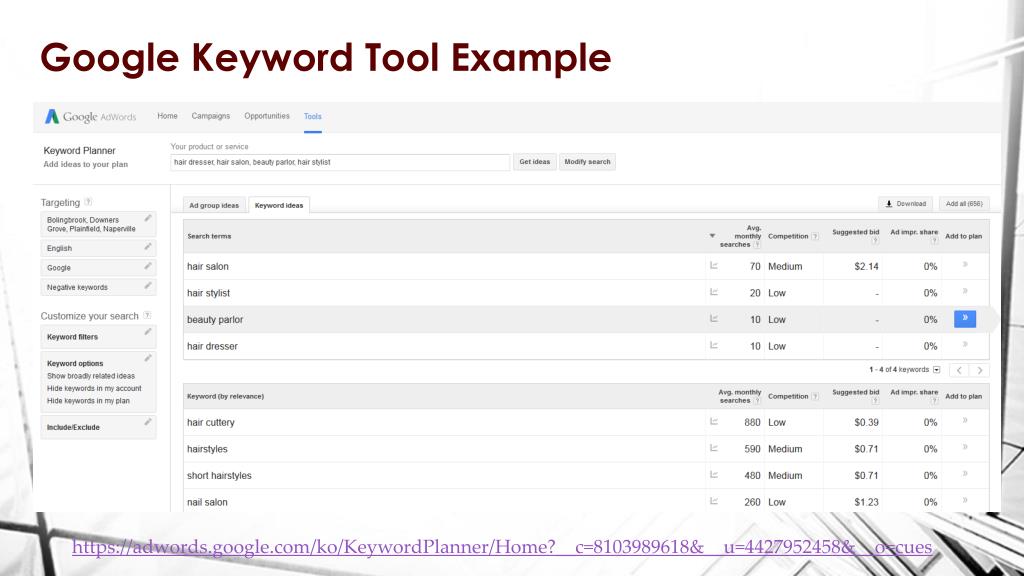Screen dimensions: 1024x576
Task: Click the hair cuttery keyword
Action: [x=210, y=423]
